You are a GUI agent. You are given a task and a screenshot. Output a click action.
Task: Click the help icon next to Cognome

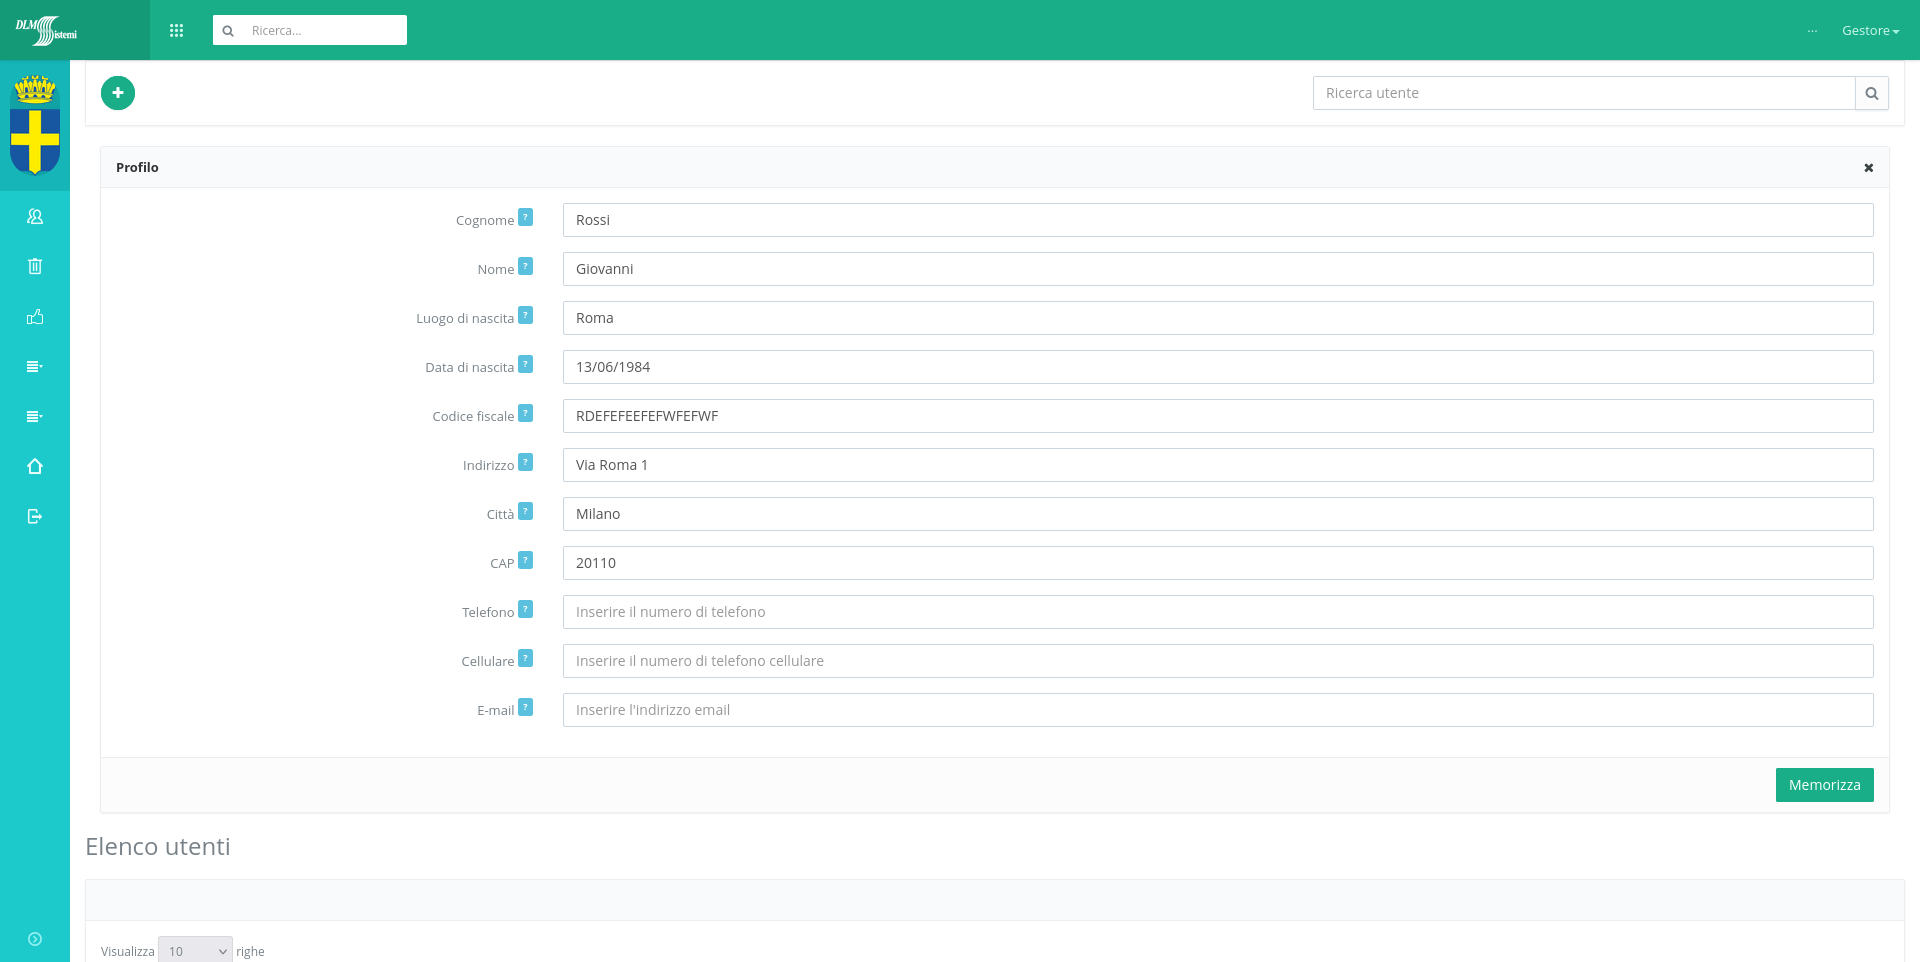click(525, 217)
